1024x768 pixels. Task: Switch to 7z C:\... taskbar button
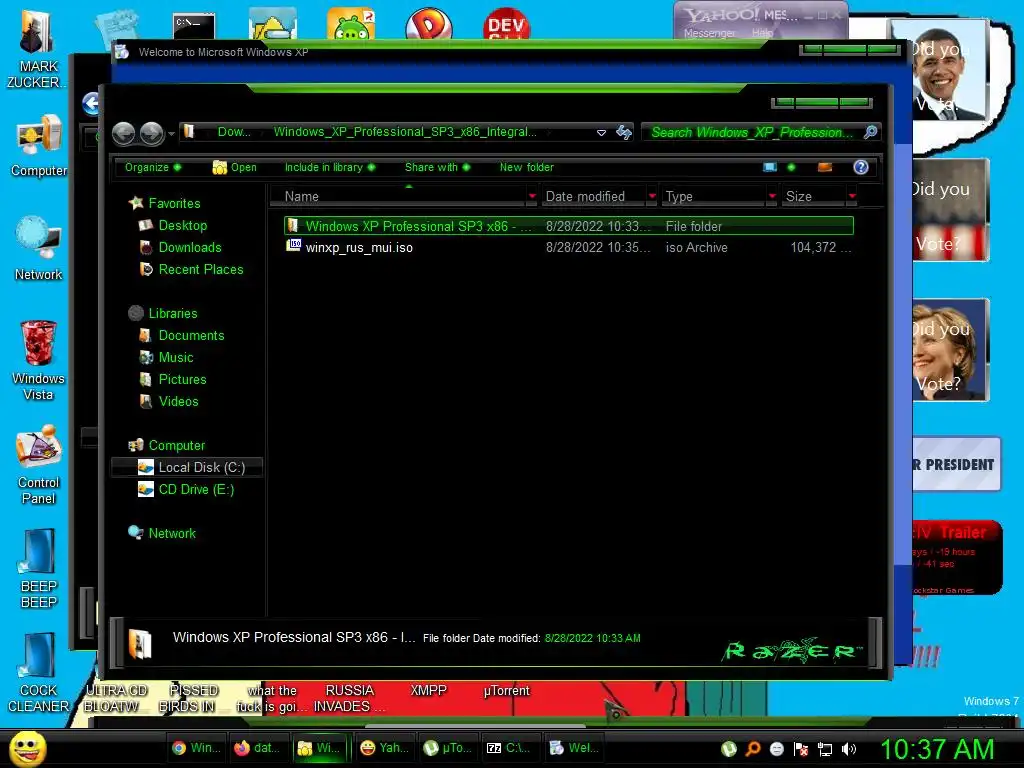[x=509, y=748]
